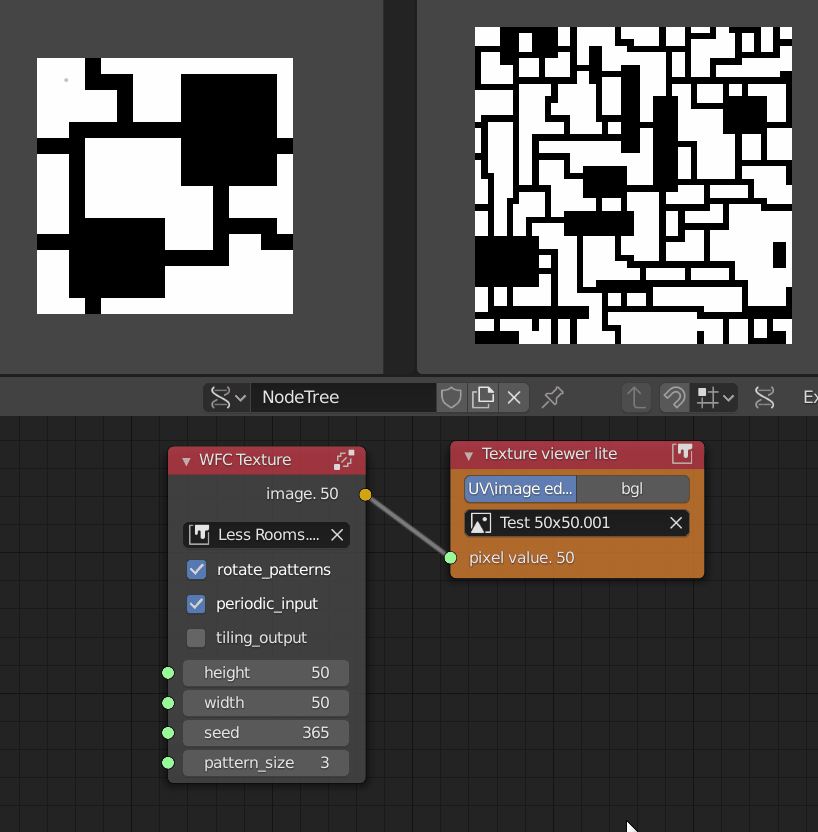Viewport: 818px width, 832px height.
Task: Select the UV\image editor display mode
Action: click(x=521, y=489)
